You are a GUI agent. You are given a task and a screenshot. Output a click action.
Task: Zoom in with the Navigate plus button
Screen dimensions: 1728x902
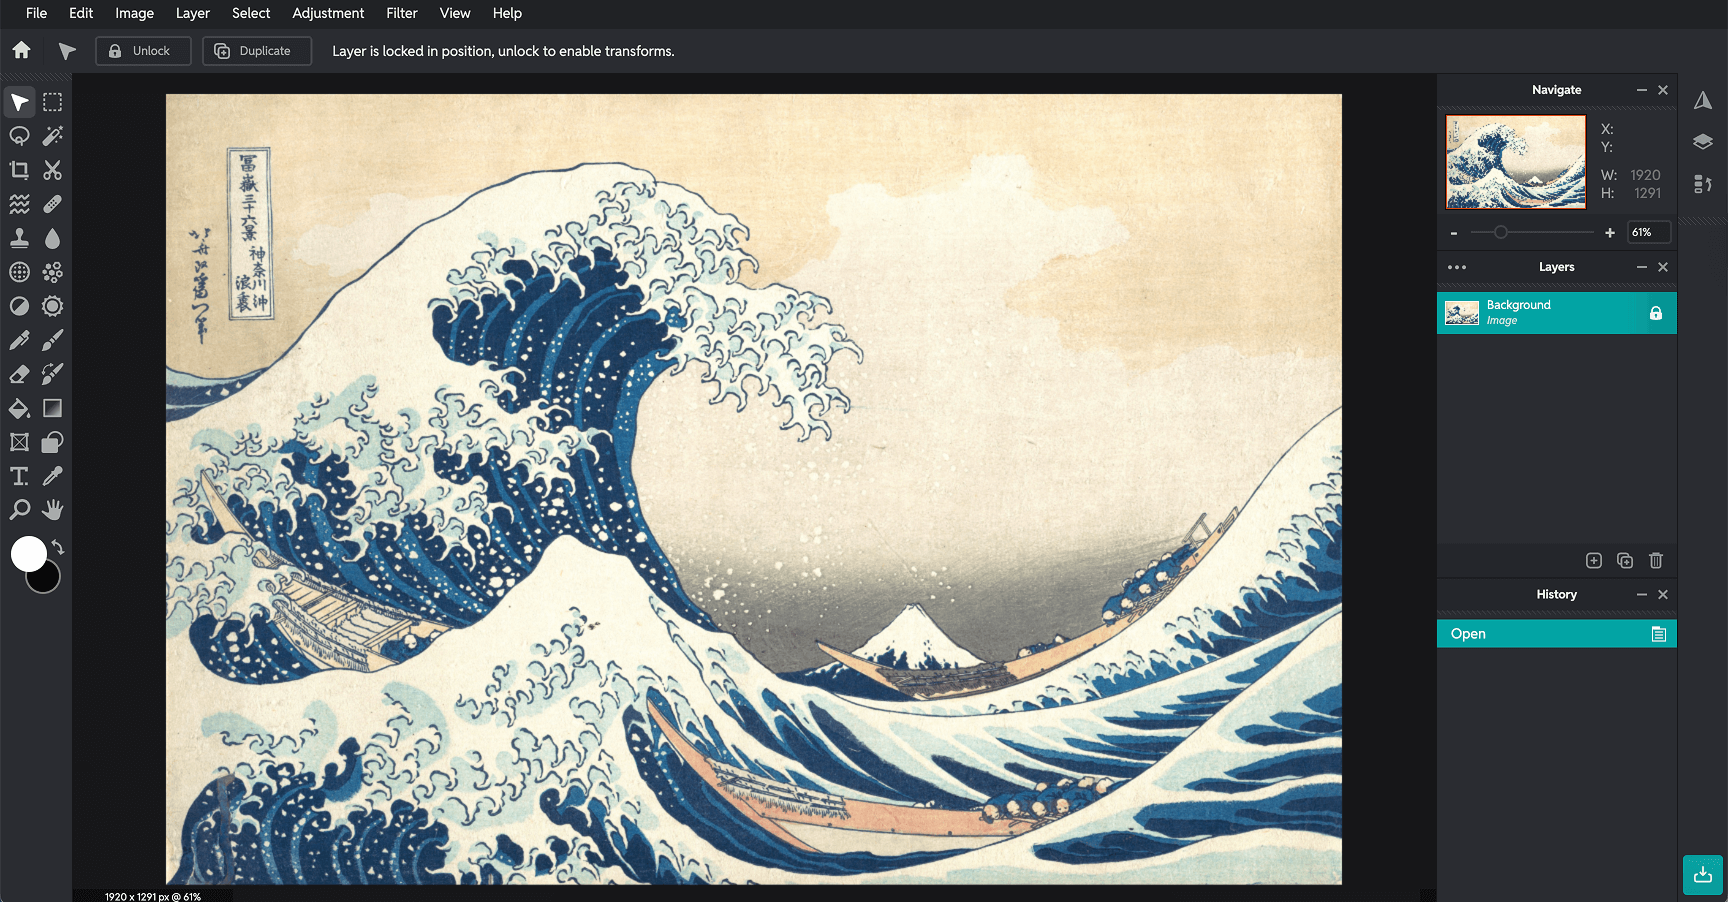(x=1610, y=233)
